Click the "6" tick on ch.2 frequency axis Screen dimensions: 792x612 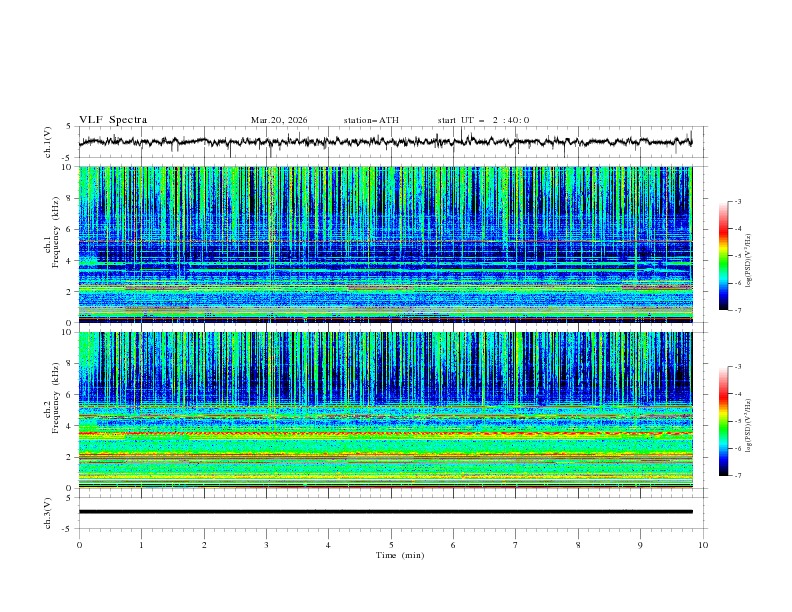coord(71,394)
